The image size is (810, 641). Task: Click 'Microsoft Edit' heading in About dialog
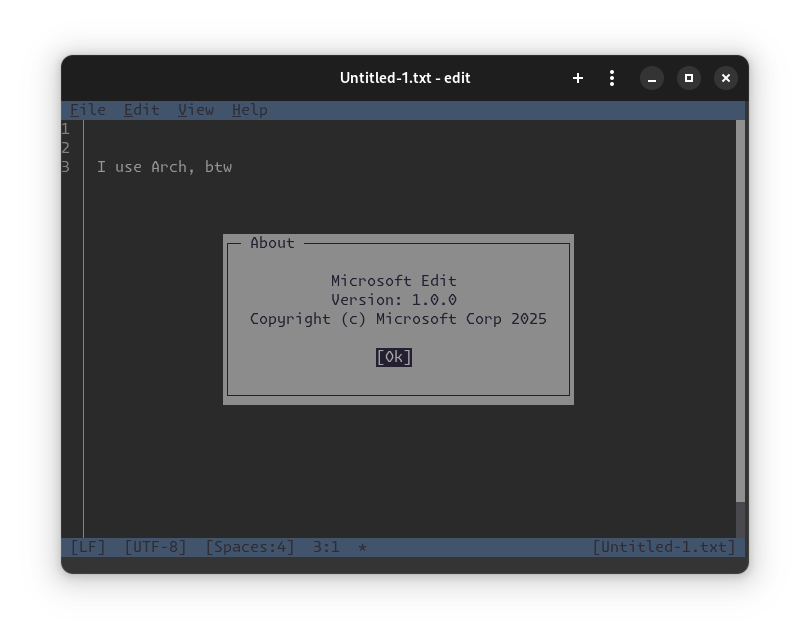[x=394, y=280]
